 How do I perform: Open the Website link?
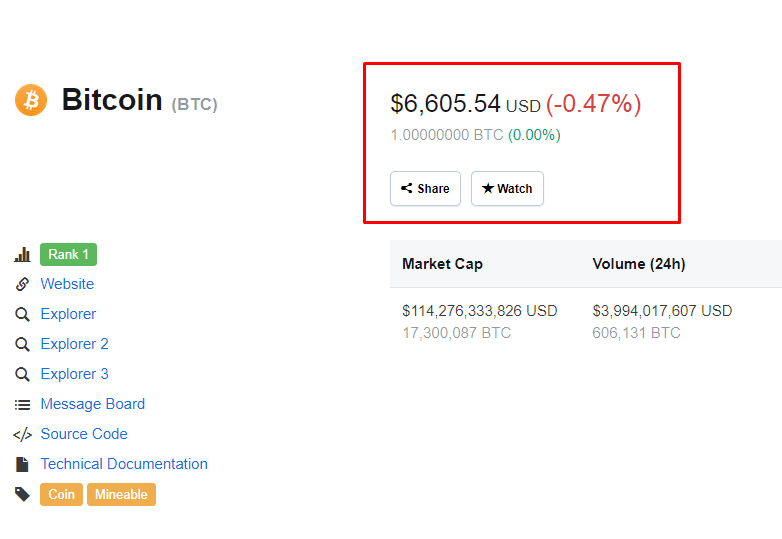tap(67, 284)
